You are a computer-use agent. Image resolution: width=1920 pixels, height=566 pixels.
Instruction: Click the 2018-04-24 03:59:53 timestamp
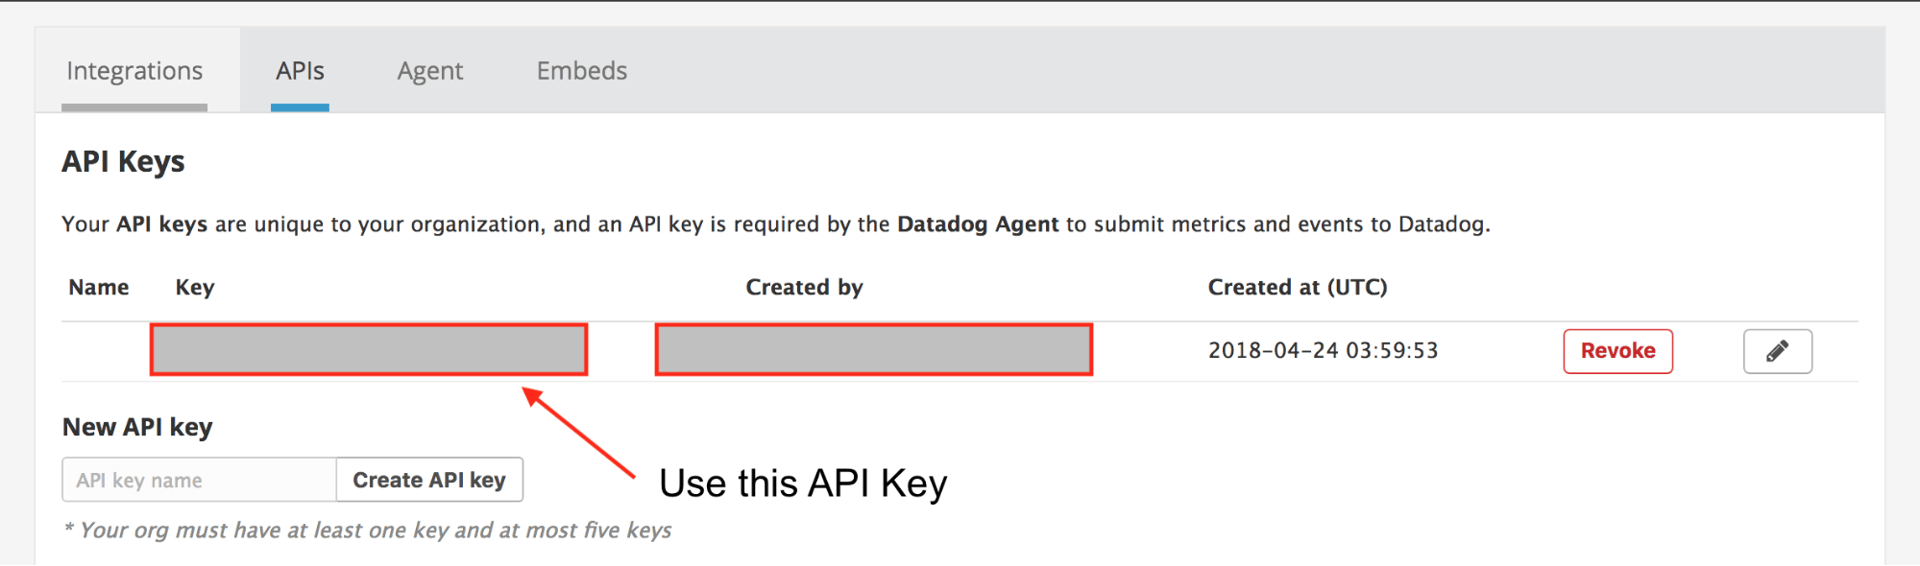(x=1322, y=351)
